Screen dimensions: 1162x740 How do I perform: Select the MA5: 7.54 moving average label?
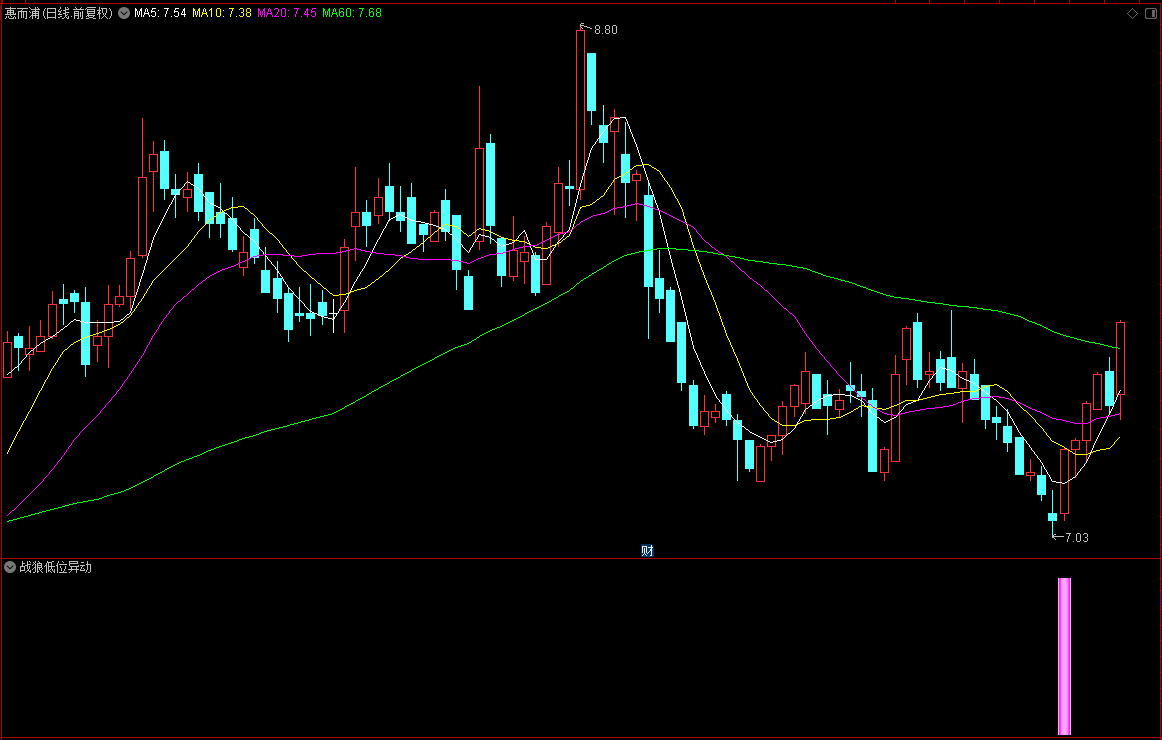pyautogui.click(x=160, y=13)
